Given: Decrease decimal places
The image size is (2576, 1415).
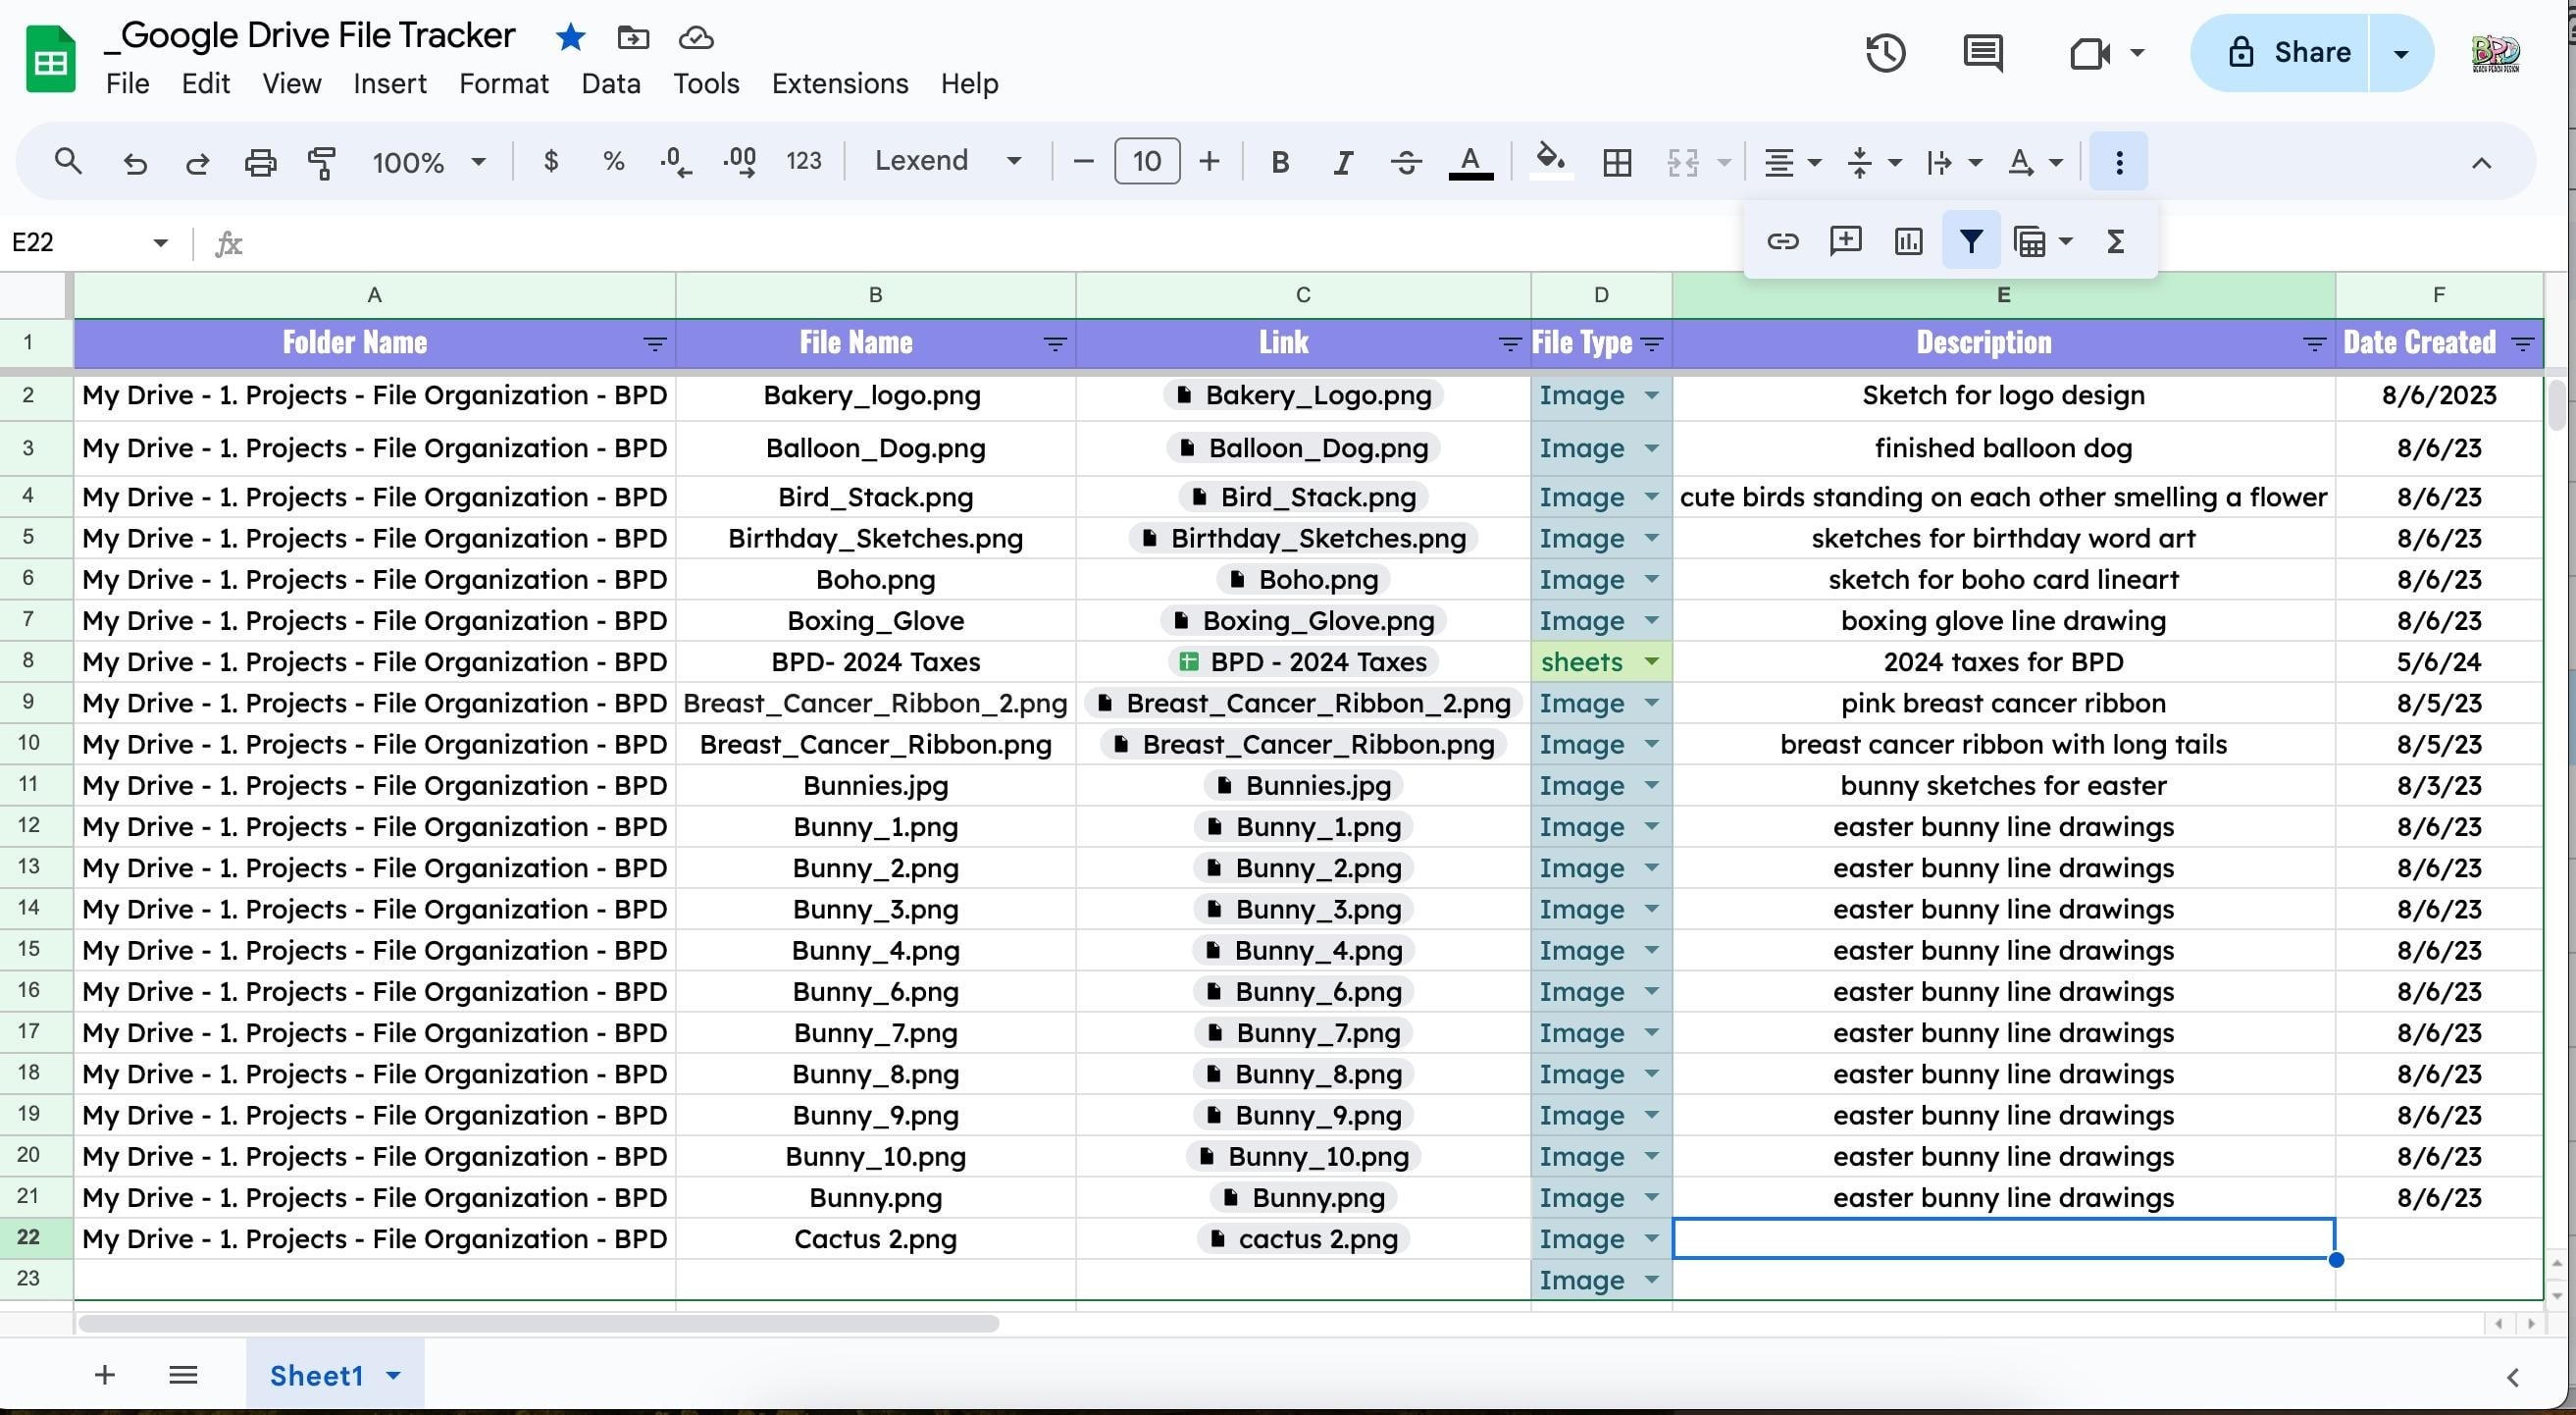Looking at the screenshot, I should click(676, 161).
